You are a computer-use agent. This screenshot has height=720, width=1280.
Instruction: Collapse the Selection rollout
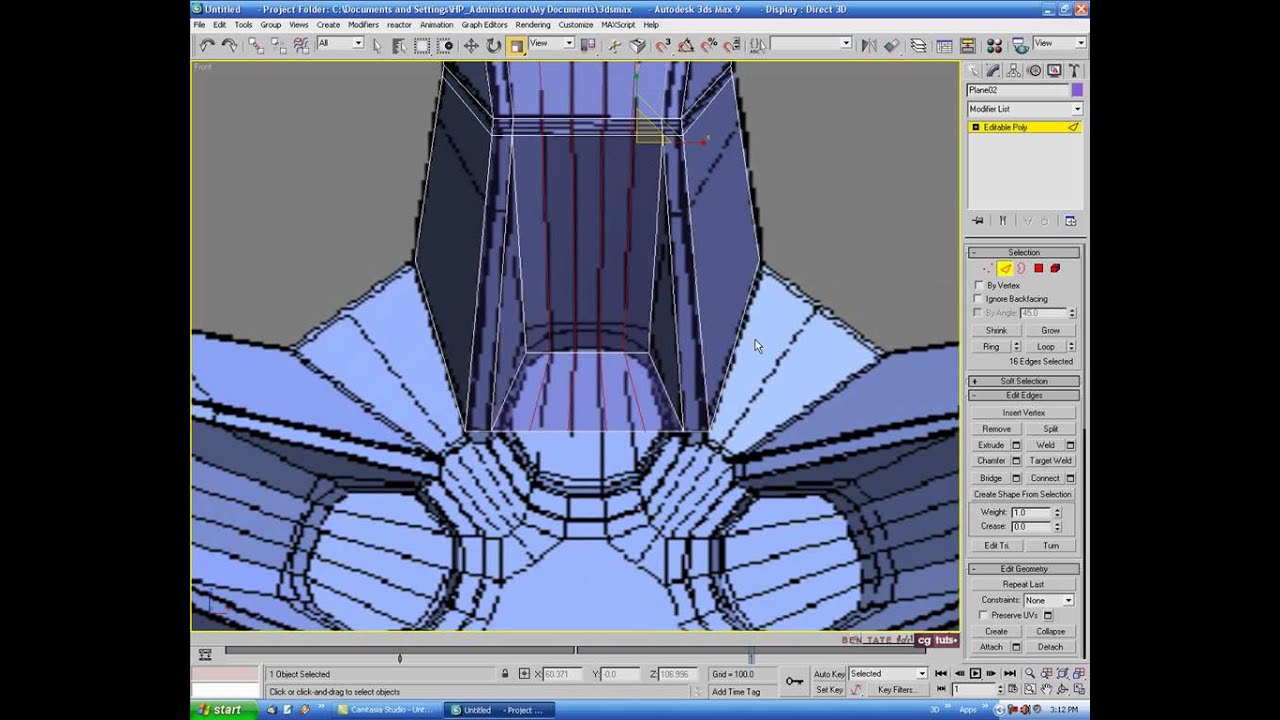(x=1023, y=252)
